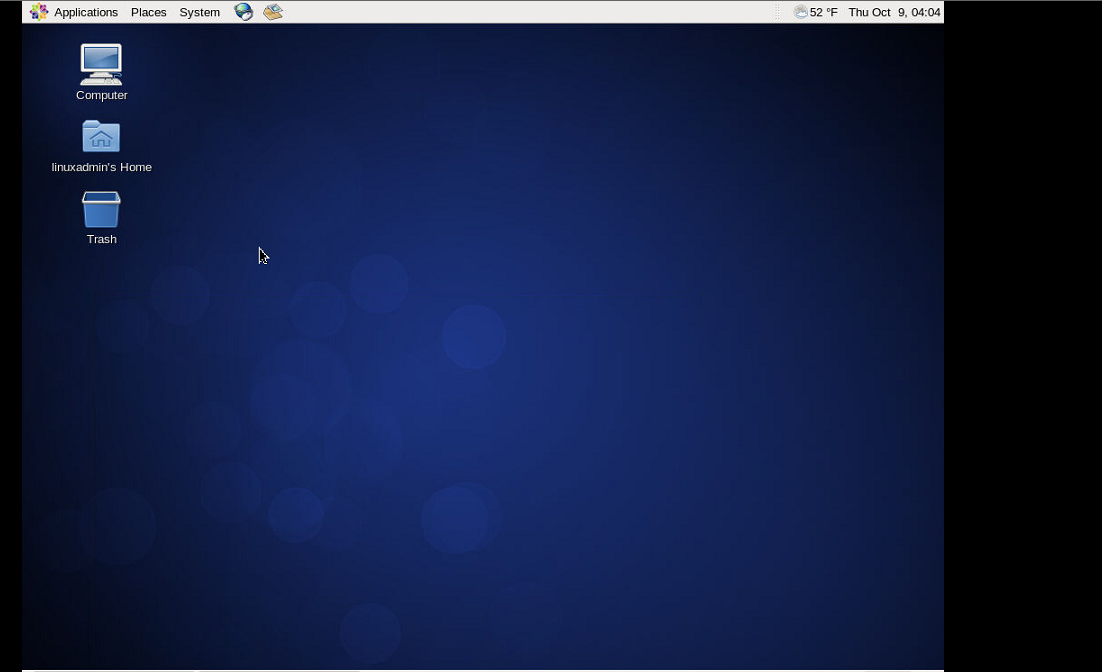Click the dotted handle left of weather
Image resolution: width=1102 pixels, height=672 pixels.
click(778, 12)
